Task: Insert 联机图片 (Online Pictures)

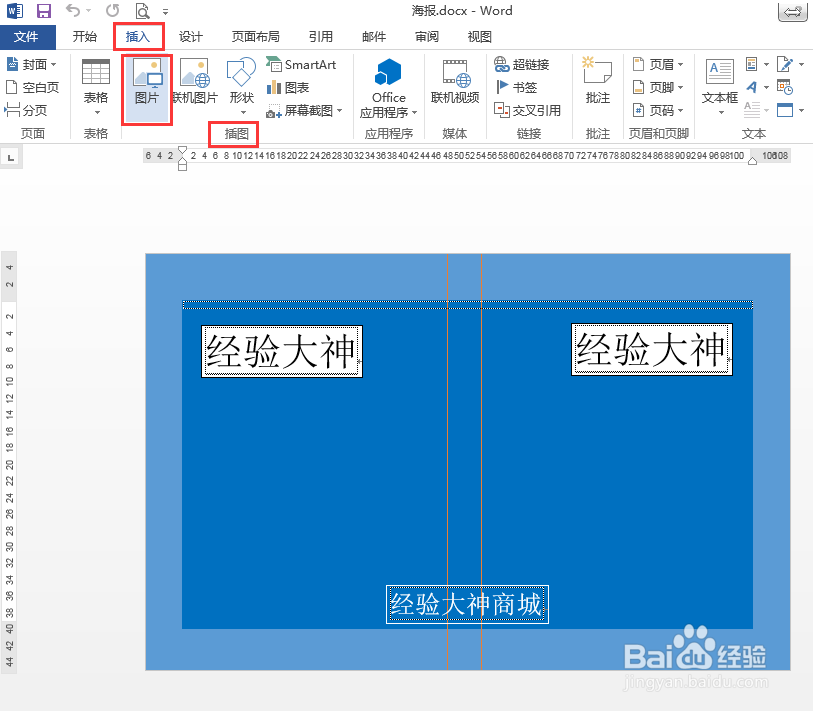Action: tap(195, 82)
